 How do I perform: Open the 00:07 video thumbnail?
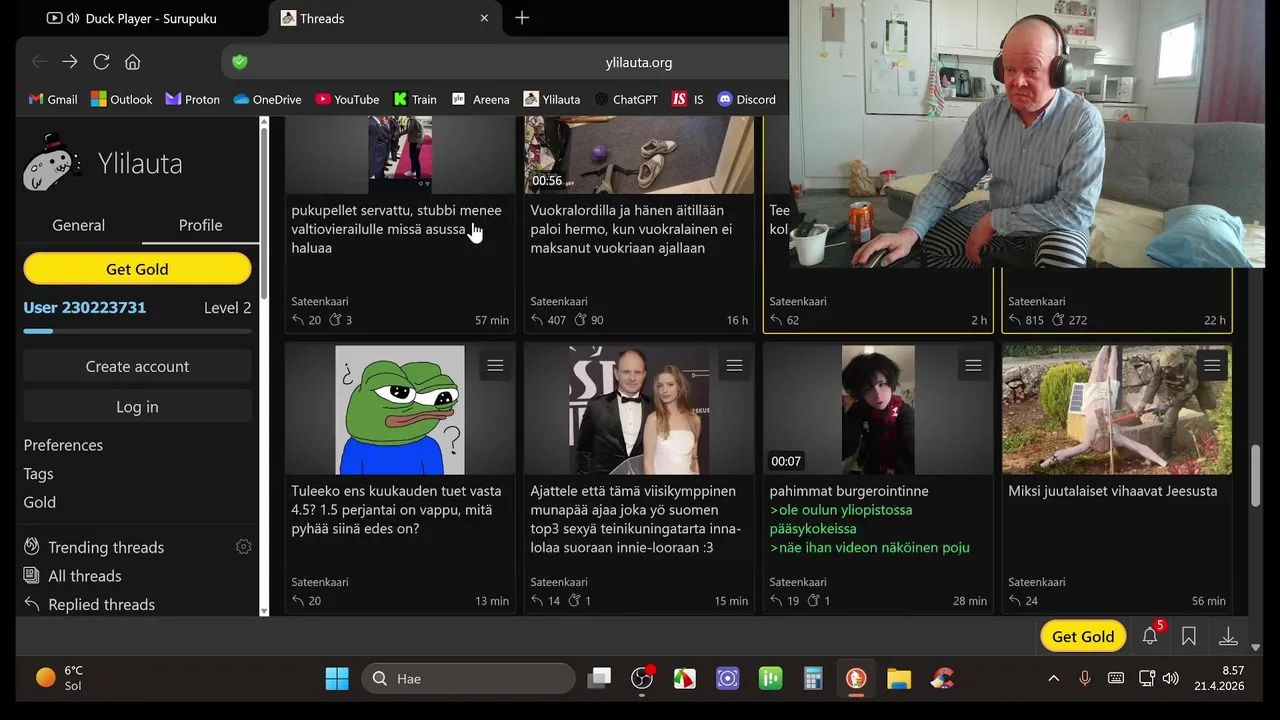point(878,410)
